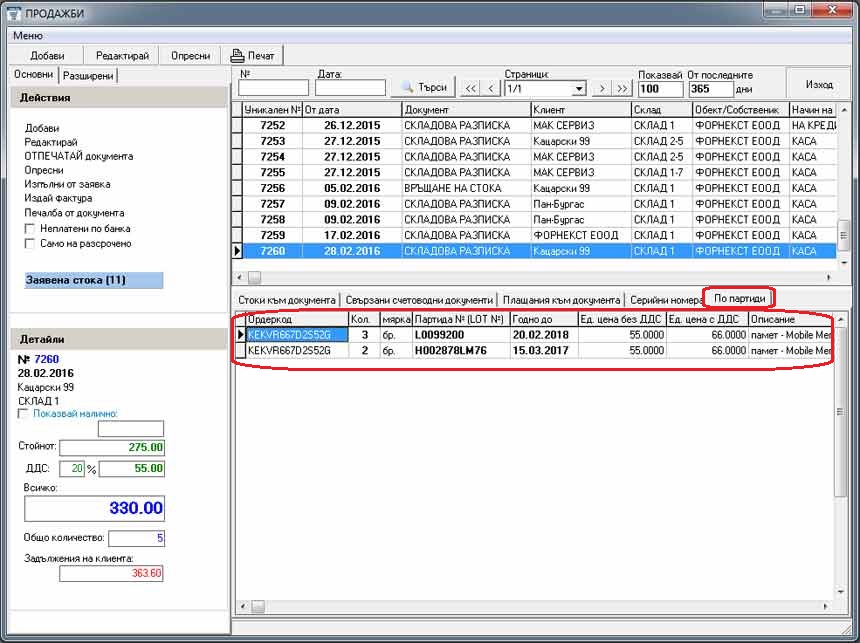Screen dimensions: 860x643
Task: Open Серийни номера tab
Action: point(665,300)
